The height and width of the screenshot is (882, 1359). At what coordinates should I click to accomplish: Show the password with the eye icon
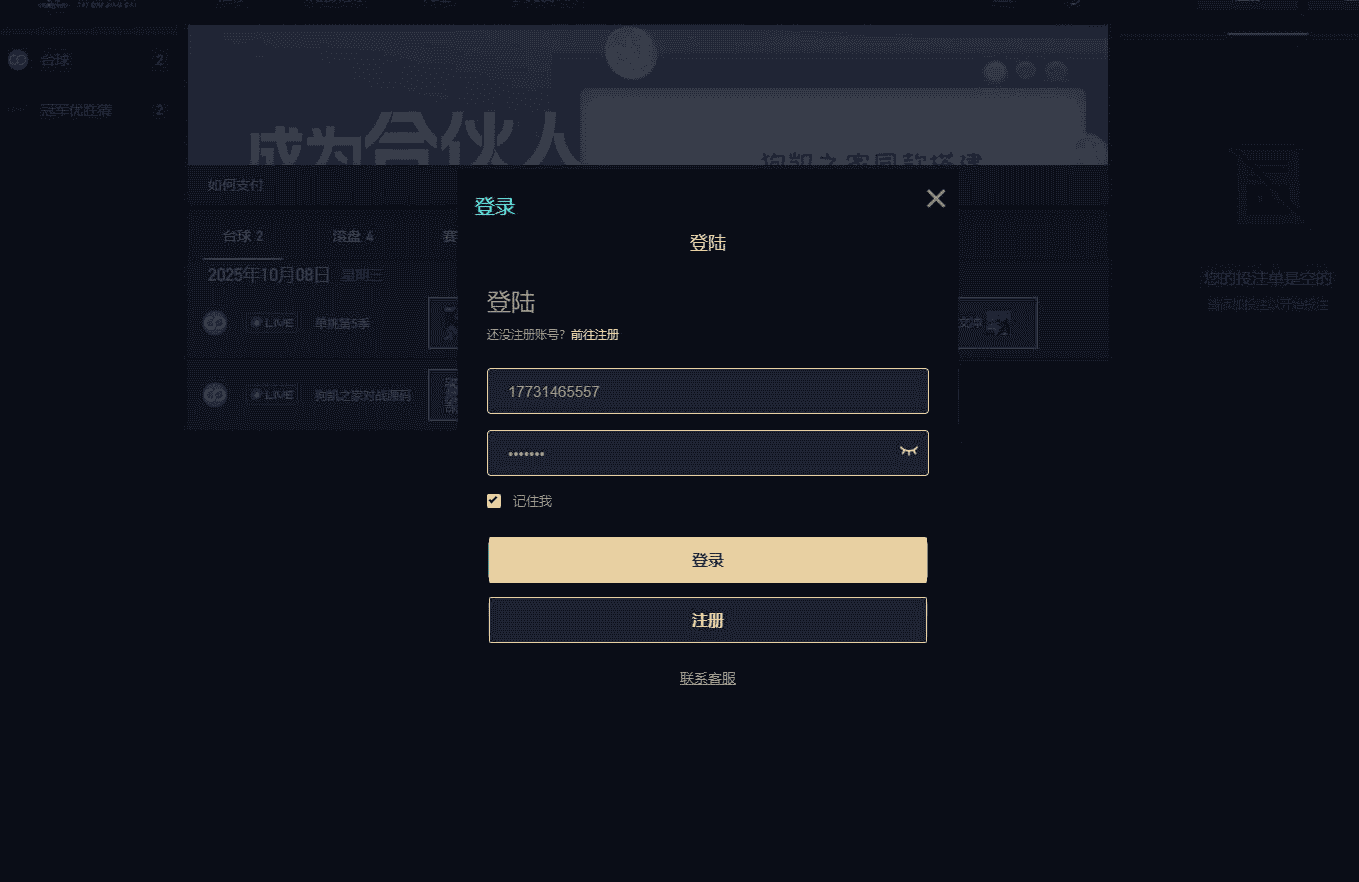[x=908, y=452]
